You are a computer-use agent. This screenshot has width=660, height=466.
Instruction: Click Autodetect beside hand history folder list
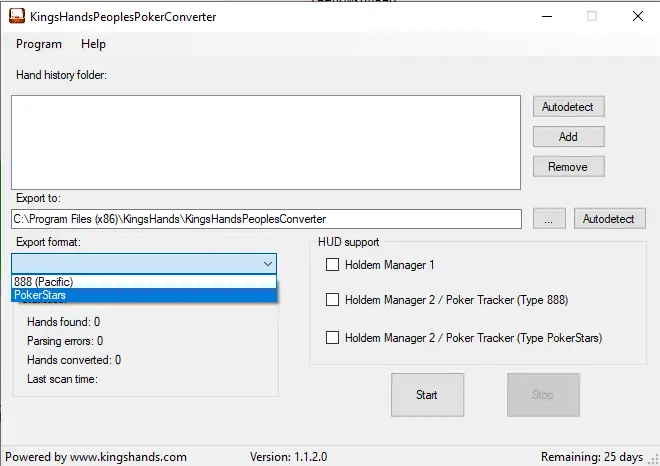568,107
